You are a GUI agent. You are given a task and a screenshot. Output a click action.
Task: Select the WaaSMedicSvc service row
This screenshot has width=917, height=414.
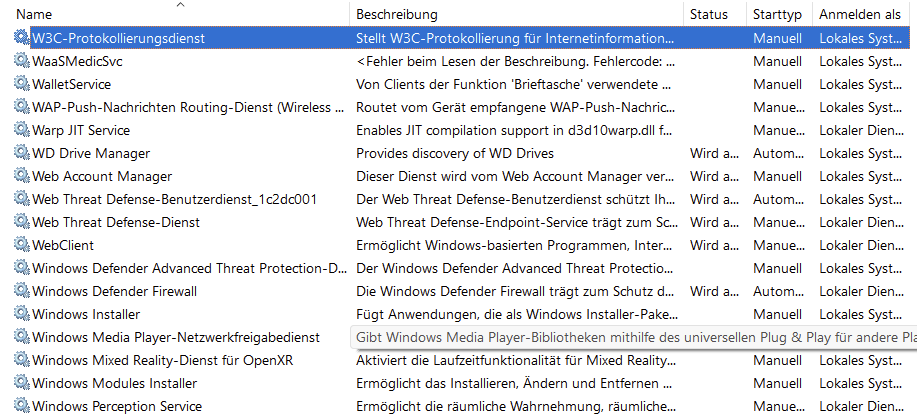(x=77, y=61)
